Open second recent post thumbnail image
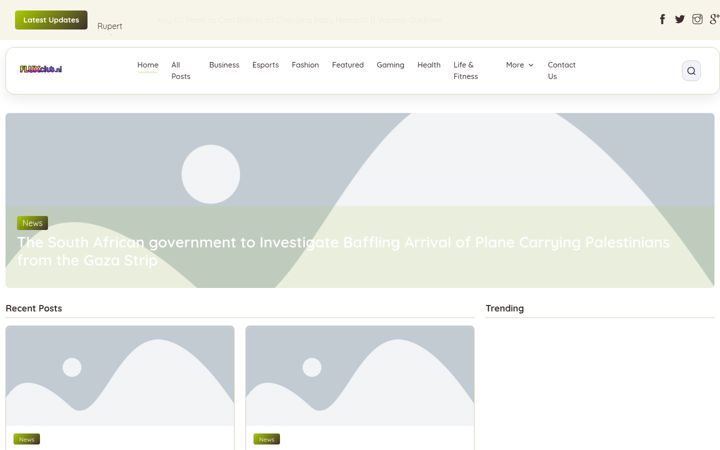The height and width of the screenshot is (450, 720). (x=360, y=376)
